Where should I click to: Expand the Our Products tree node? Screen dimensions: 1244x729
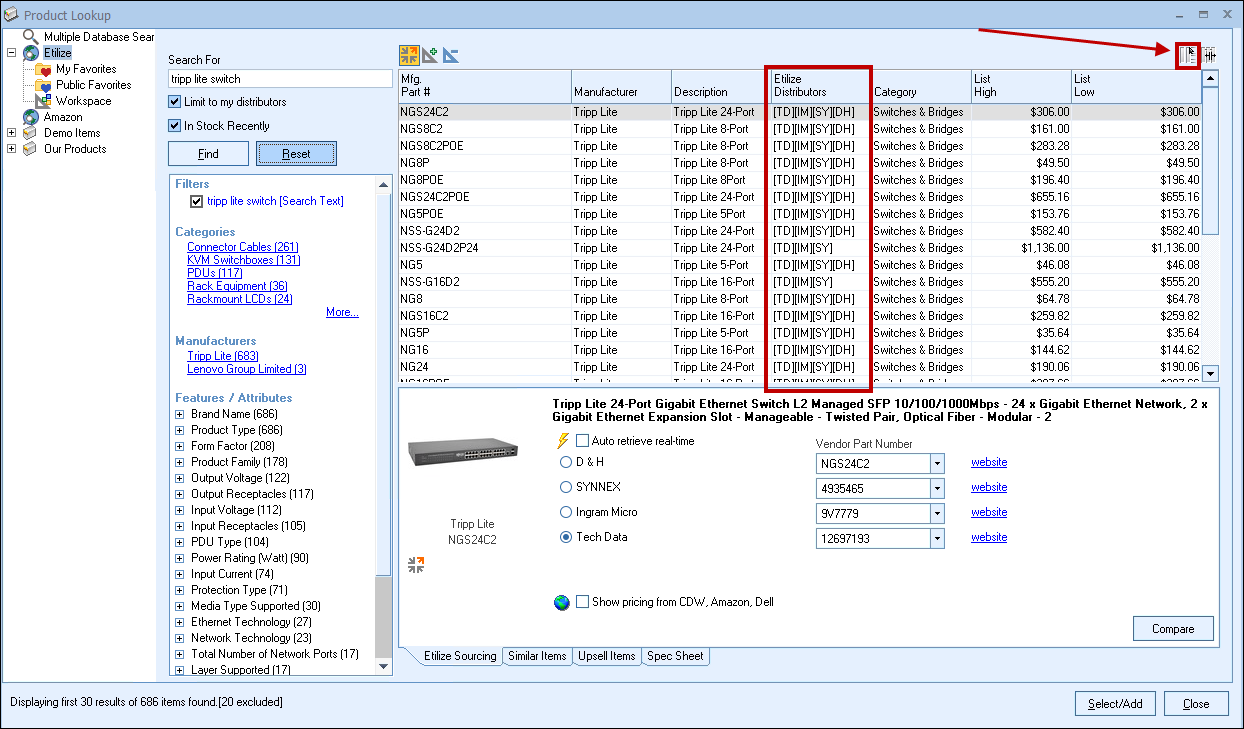pos(11,149)
